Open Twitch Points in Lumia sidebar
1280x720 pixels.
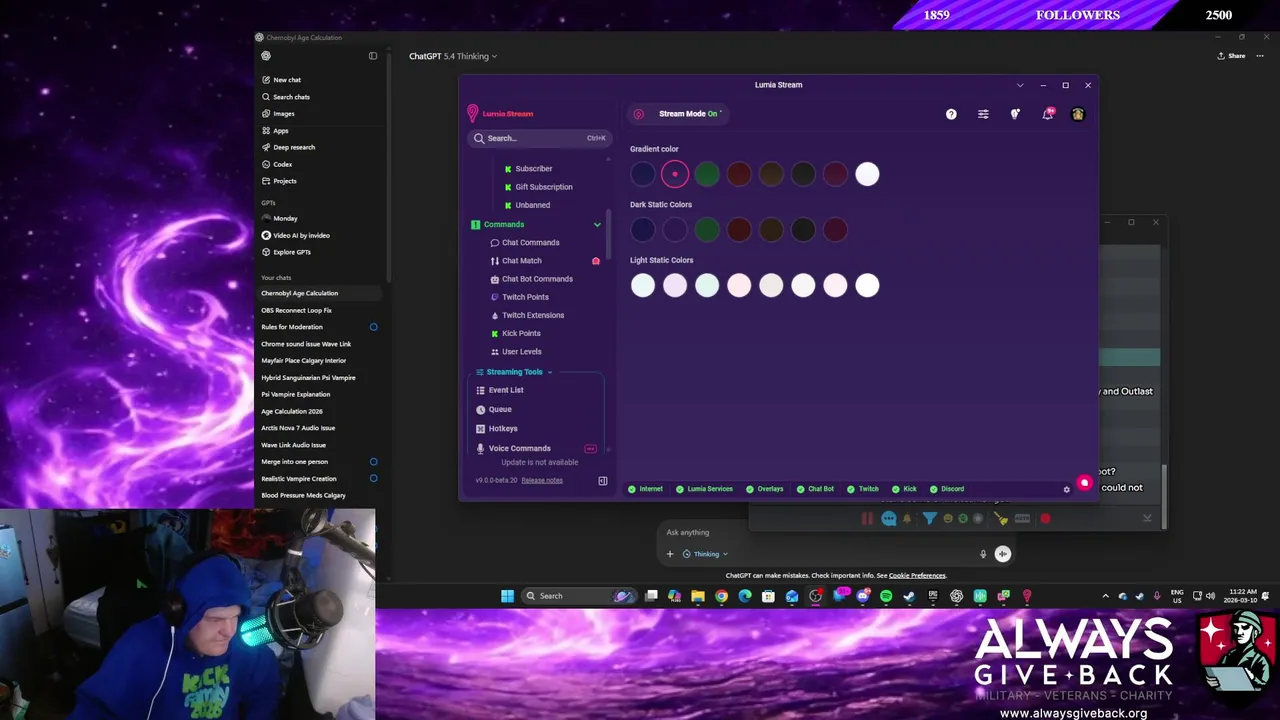(x=519, y=297)
